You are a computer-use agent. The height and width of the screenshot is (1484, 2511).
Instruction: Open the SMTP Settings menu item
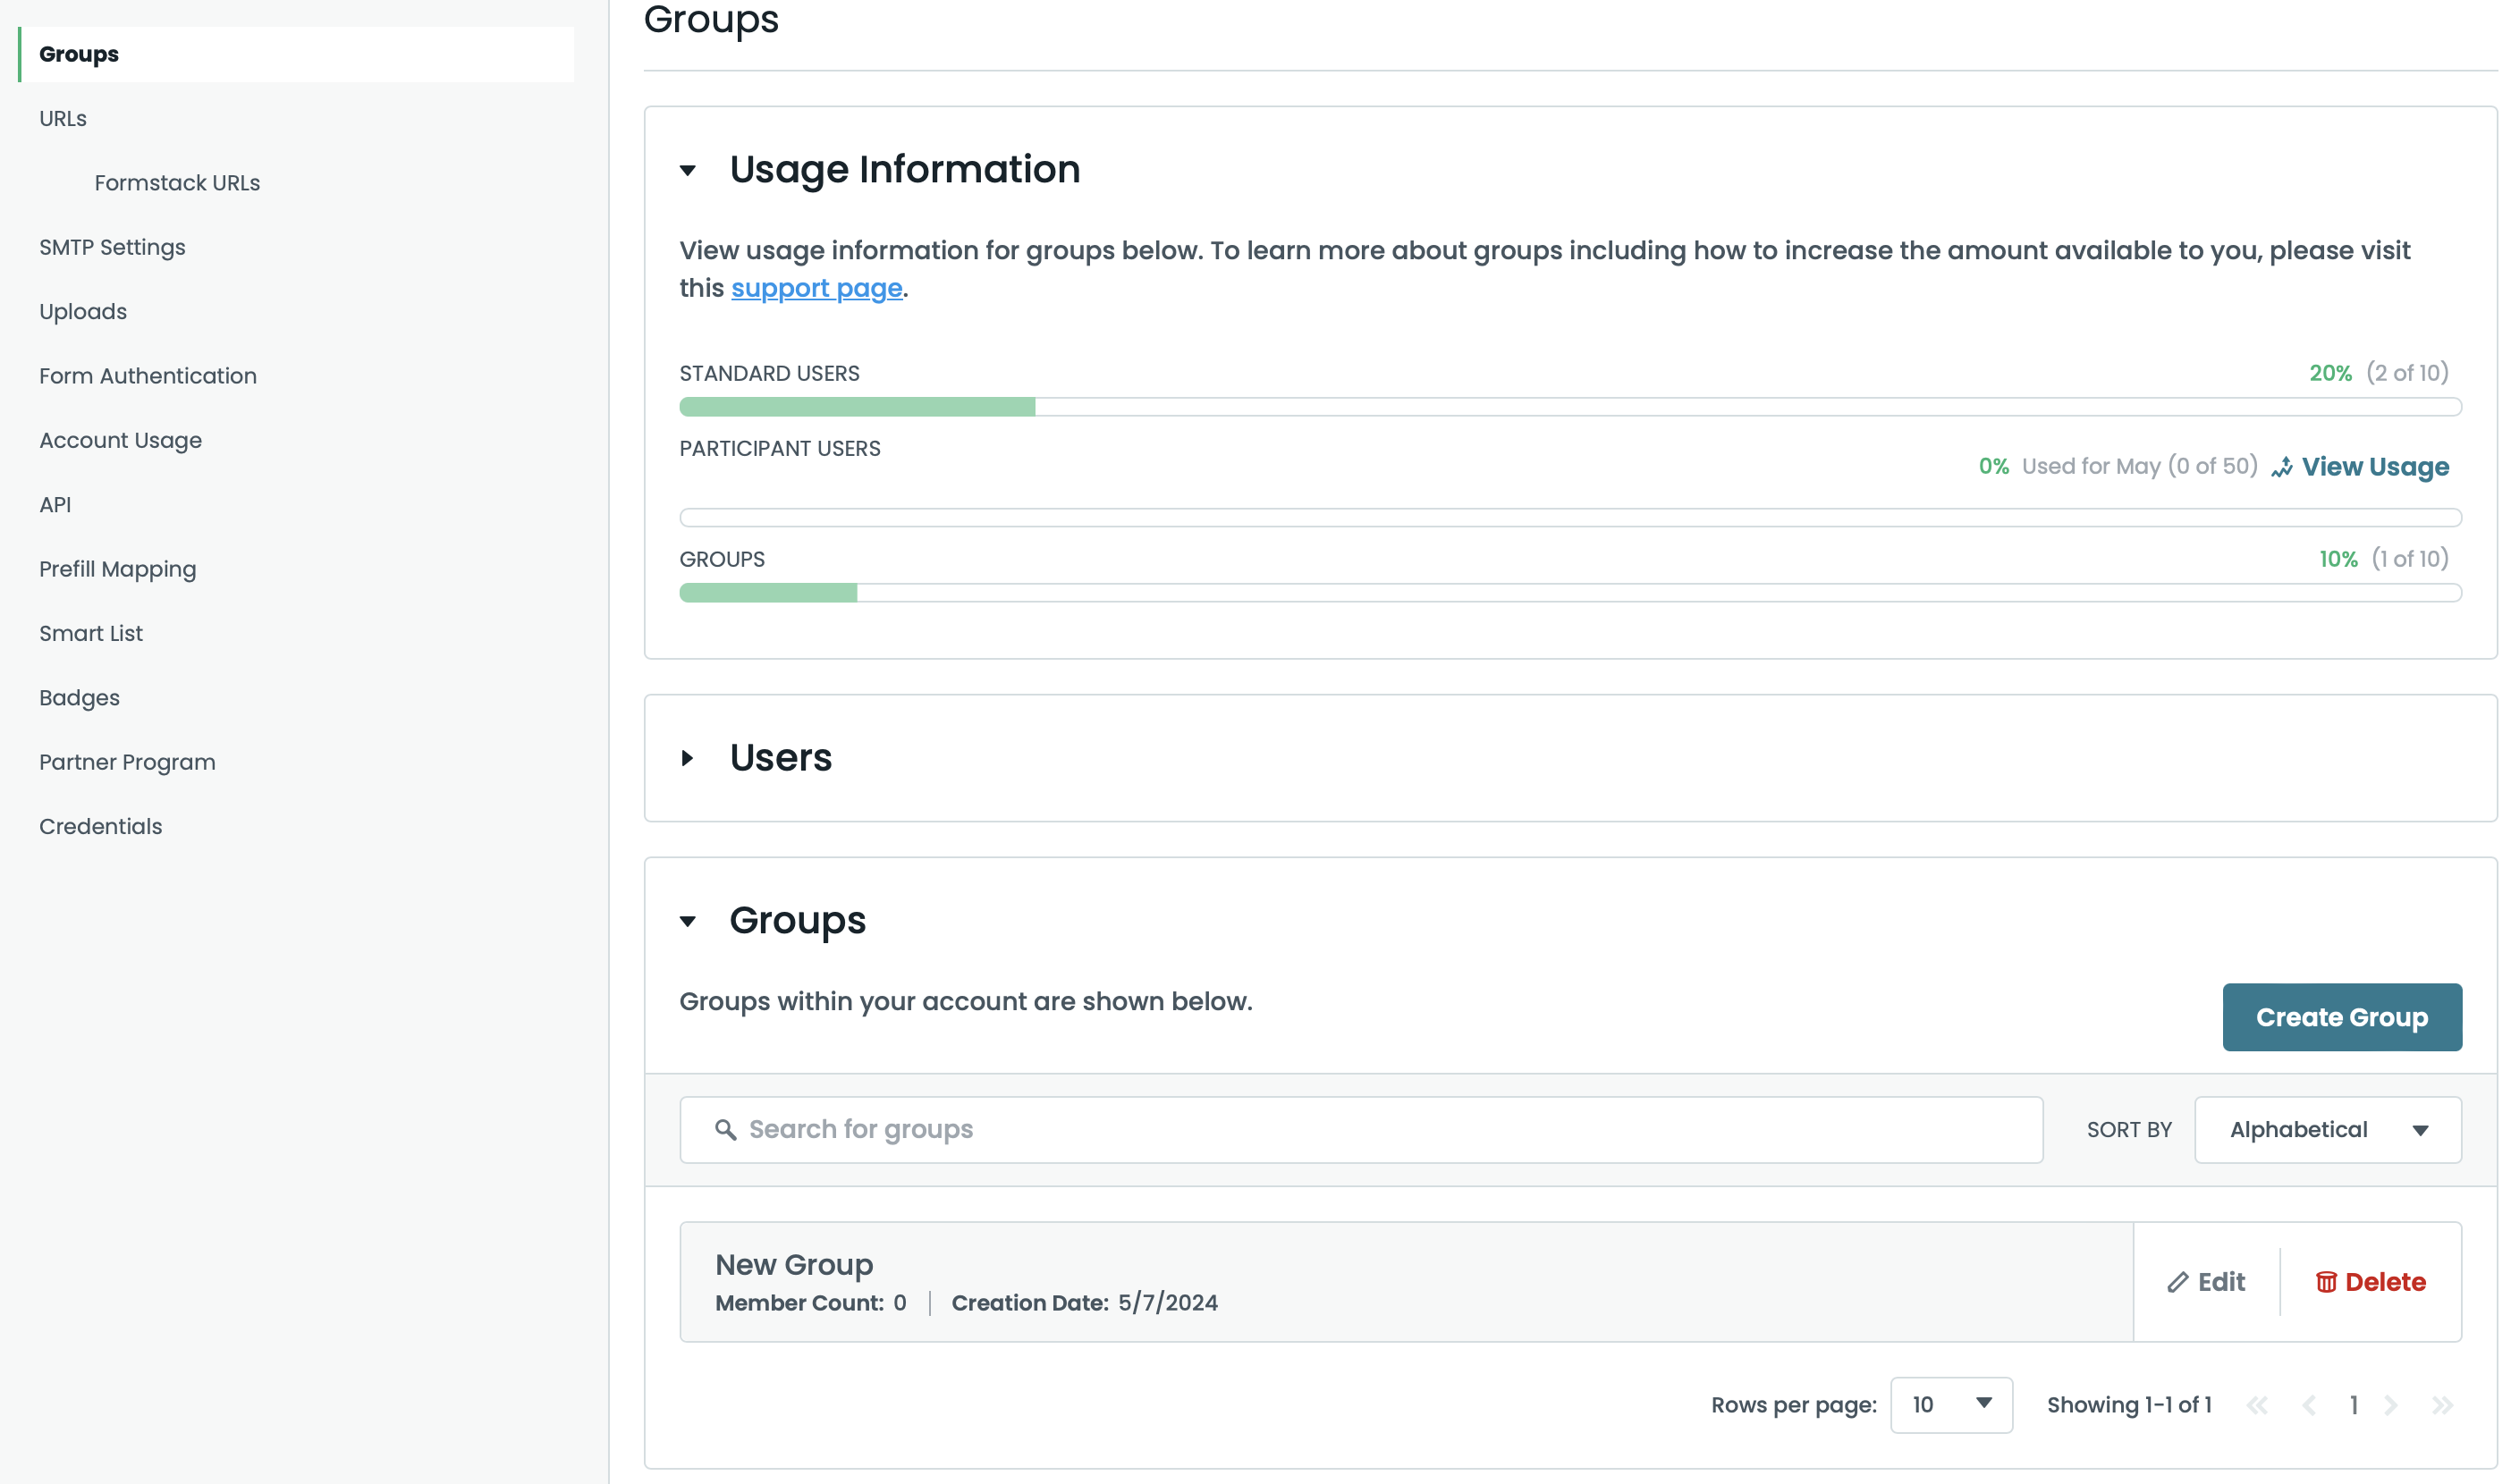(112, 247)
